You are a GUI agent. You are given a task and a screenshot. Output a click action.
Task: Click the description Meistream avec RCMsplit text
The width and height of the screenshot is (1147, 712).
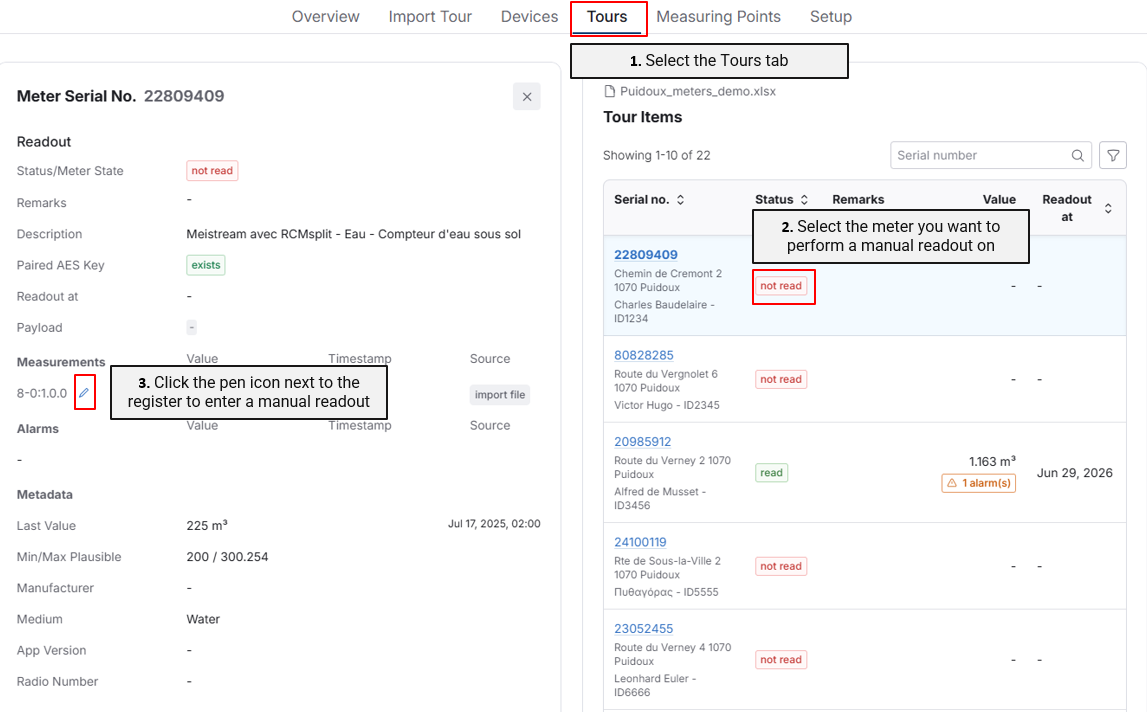tap(353, 234)
